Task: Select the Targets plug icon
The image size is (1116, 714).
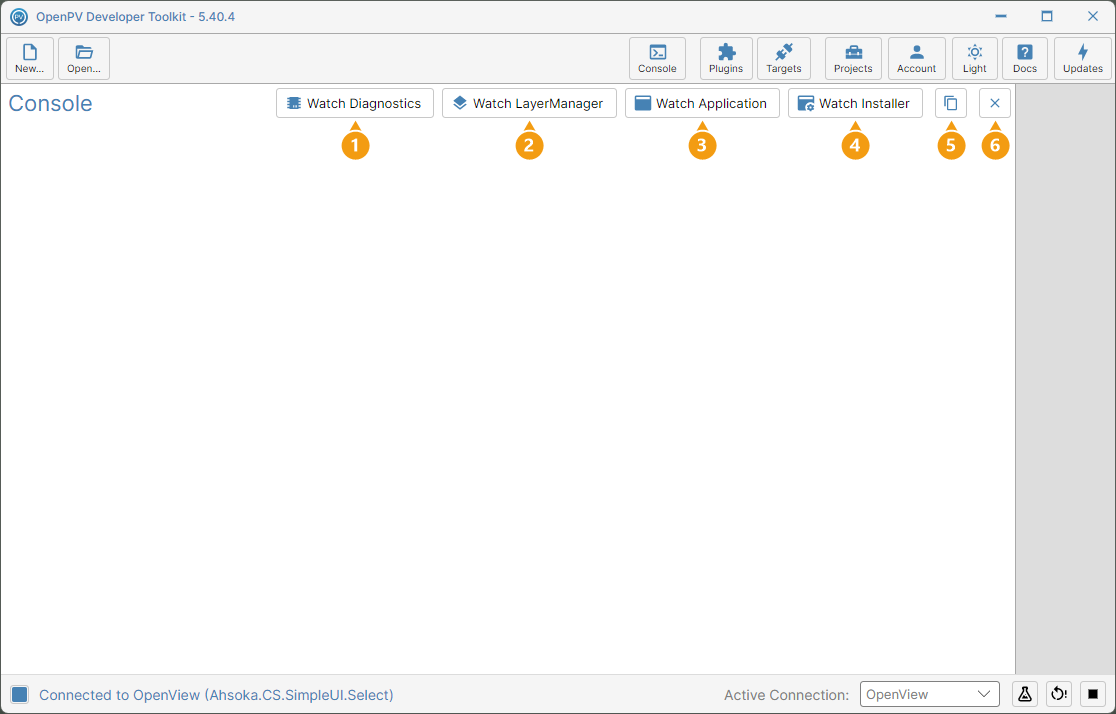Action: pos(784,58)
